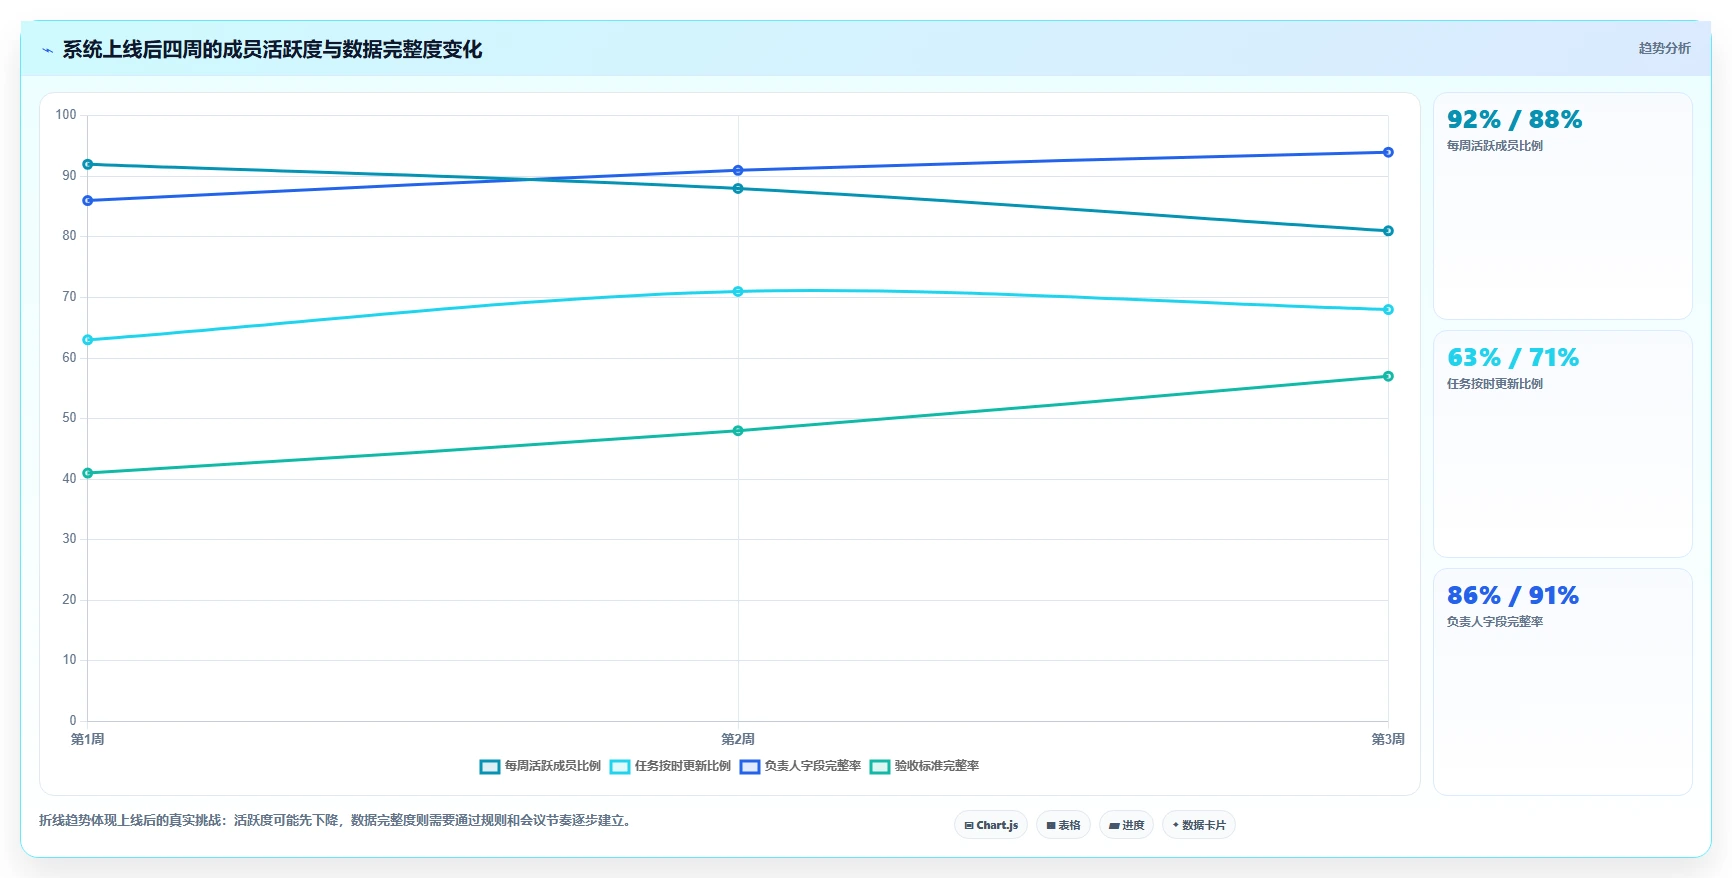Screen dimensions: 1732x878
Task: Click the 第2周 point of the 验收标准完整率 line at 48
Action: click(x=738, y=431)
